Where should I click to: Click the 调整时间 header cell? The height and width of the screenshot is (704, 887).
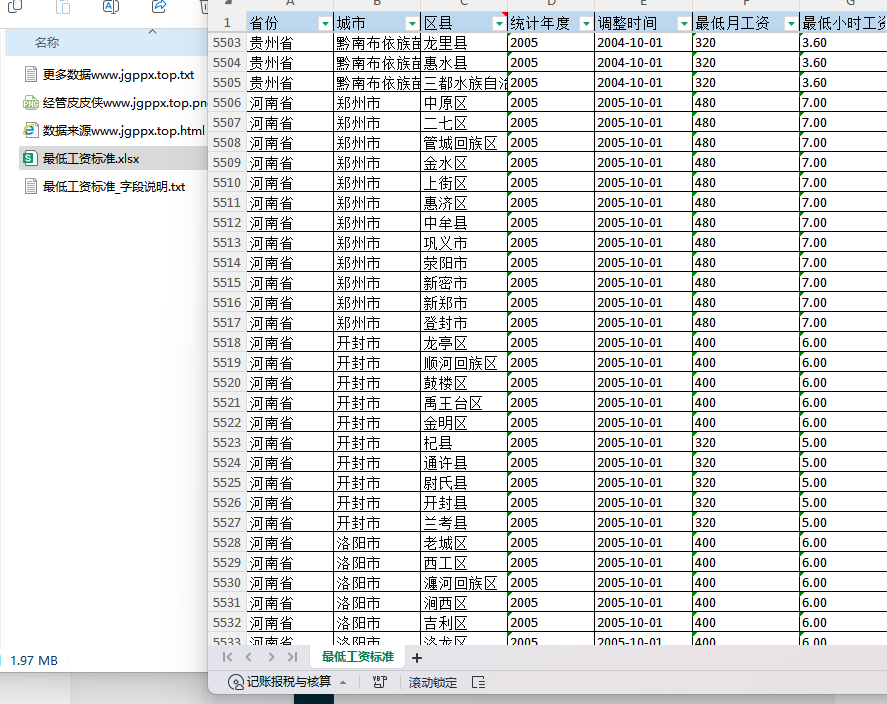click(643, 23)
